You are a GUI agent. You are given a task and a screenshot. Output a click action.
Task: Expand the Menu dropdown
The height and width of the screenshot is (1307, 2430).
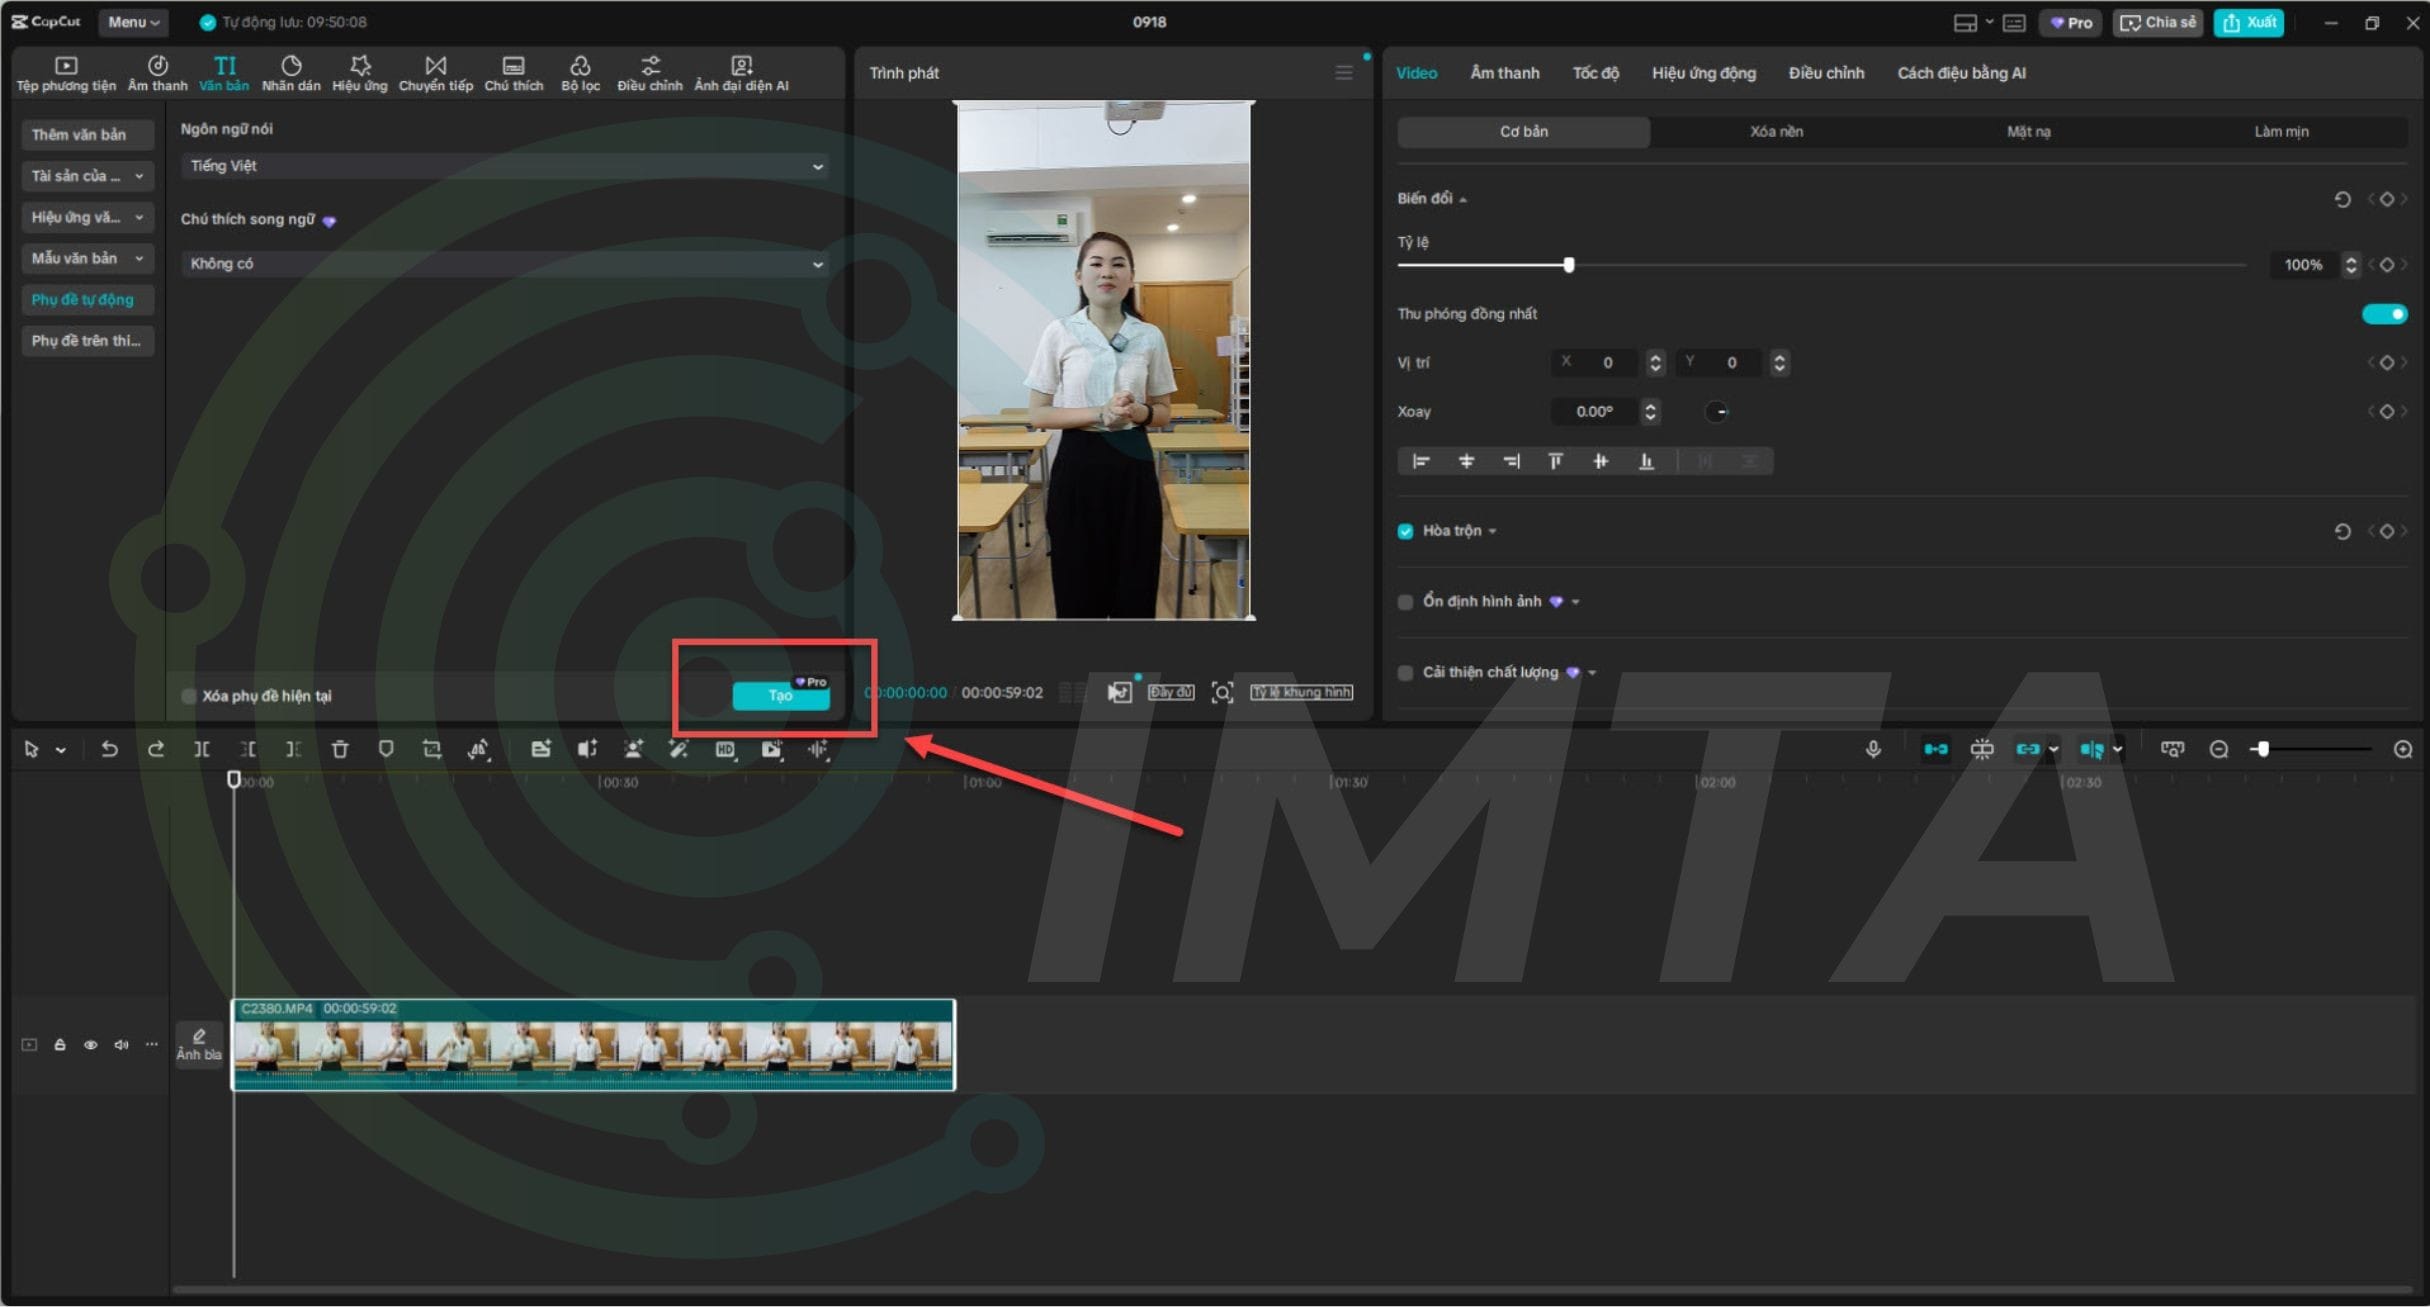click(133, 22)
